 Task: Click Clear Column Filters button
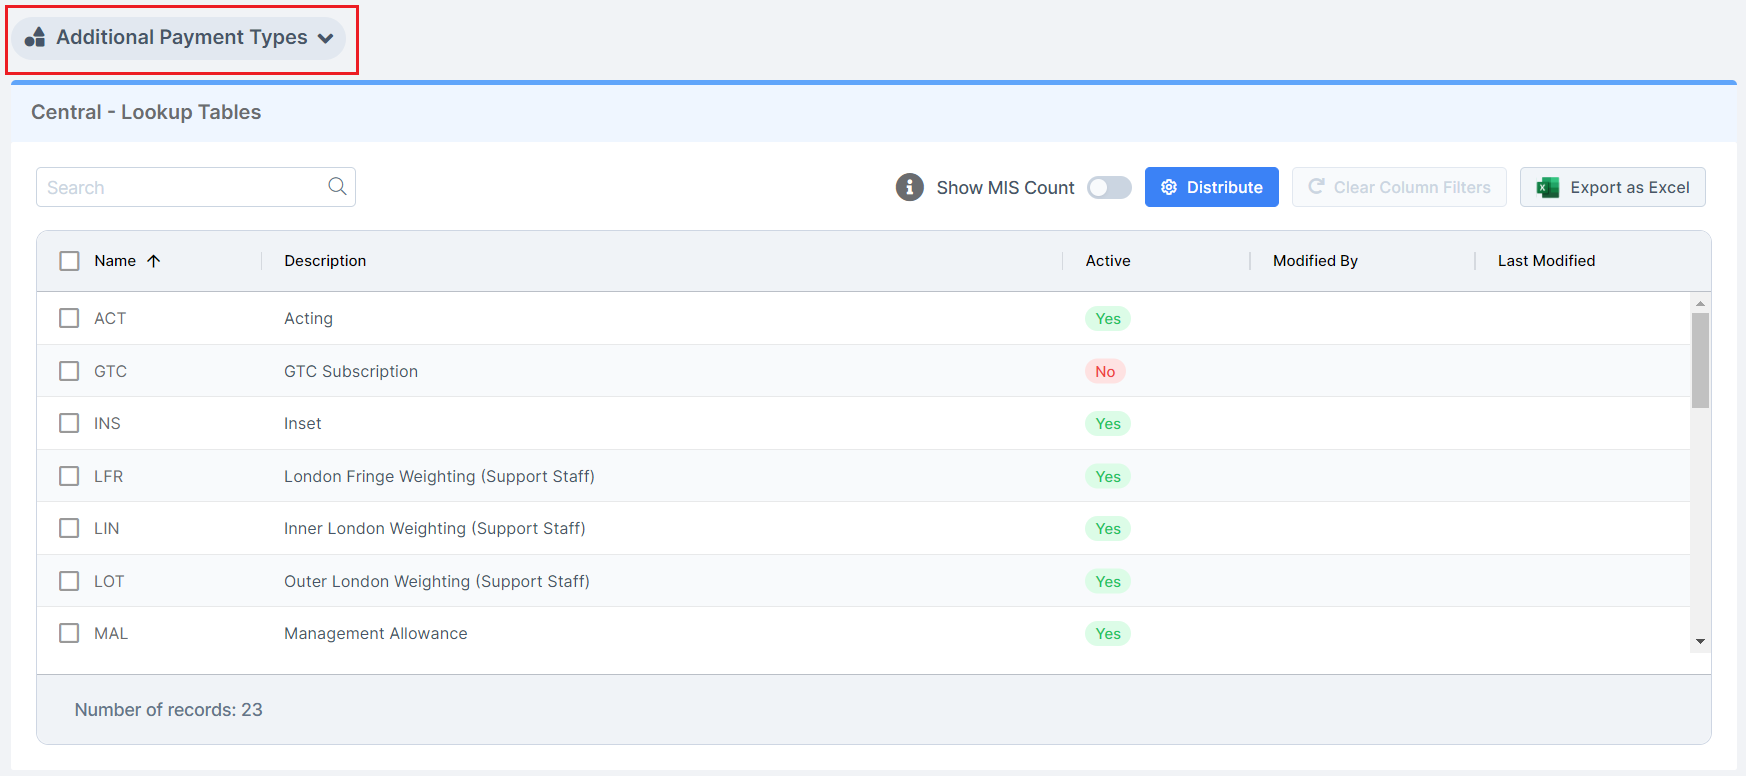[x=1399, y=187]
